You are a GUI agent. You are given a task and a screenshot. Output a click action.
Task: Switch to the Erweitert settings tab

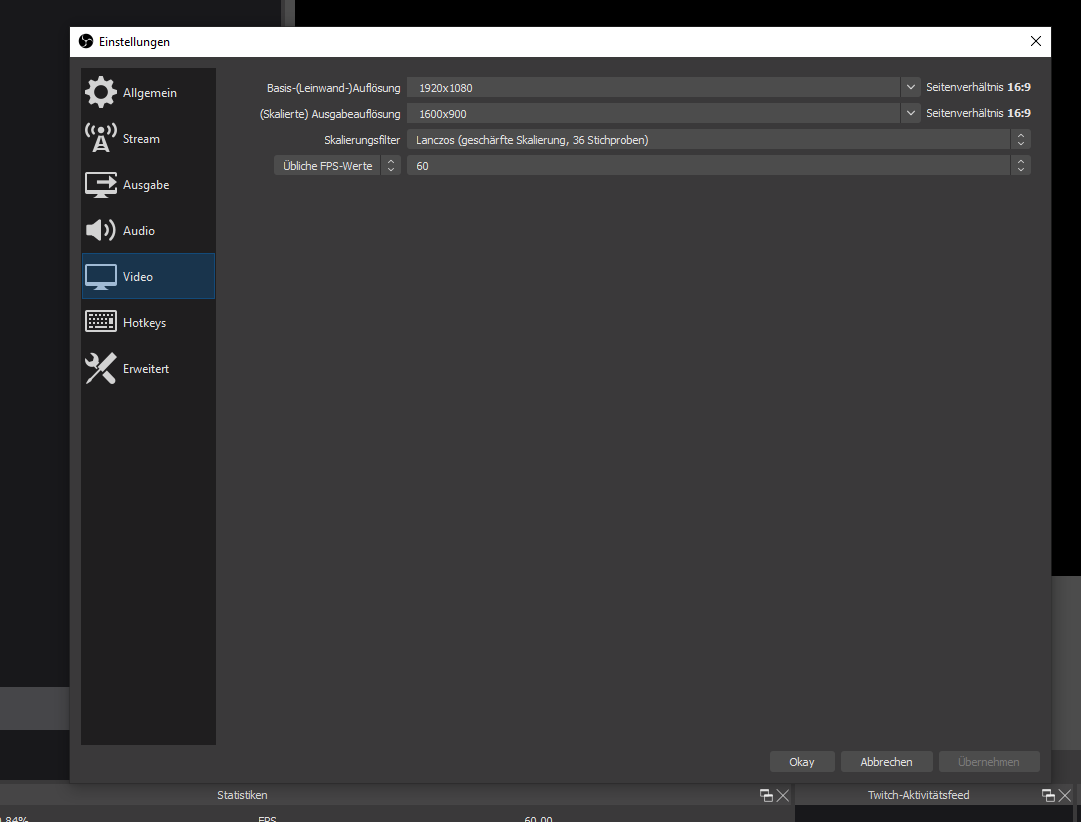[x=146, y=369]
